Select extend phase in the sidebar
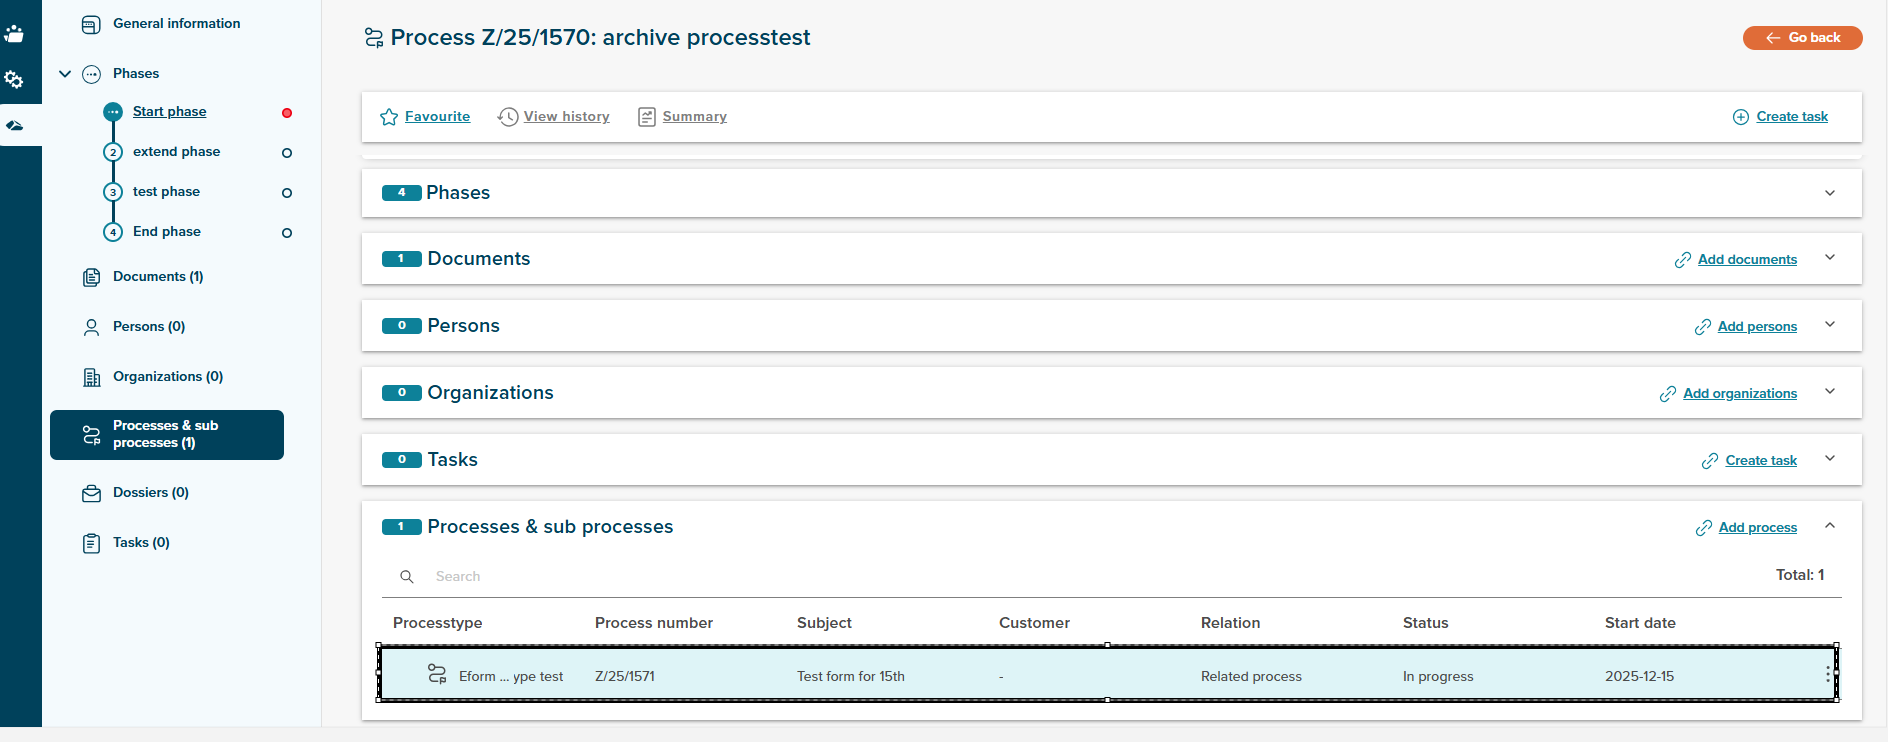 pyautogui.click(x=176, y=151)
